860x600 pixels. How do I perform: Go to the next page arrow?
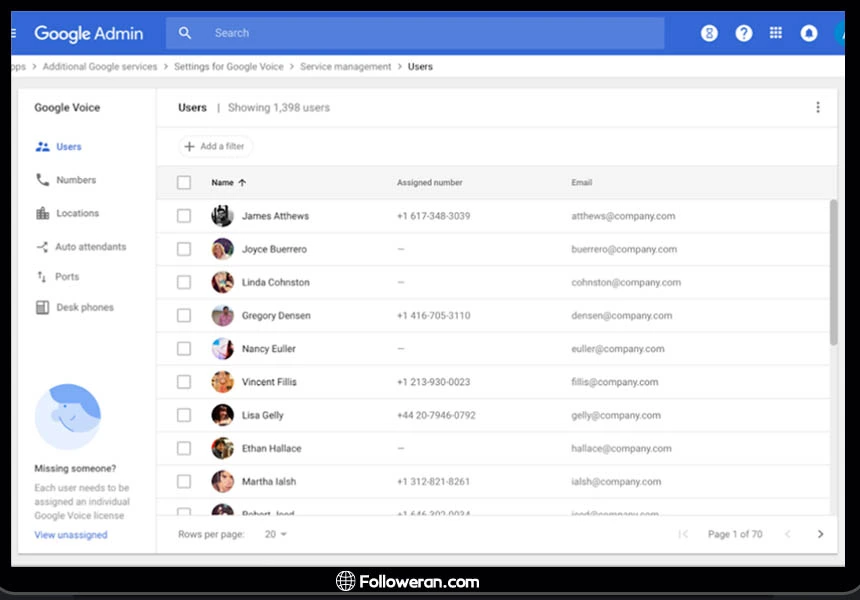click(821, 534)
